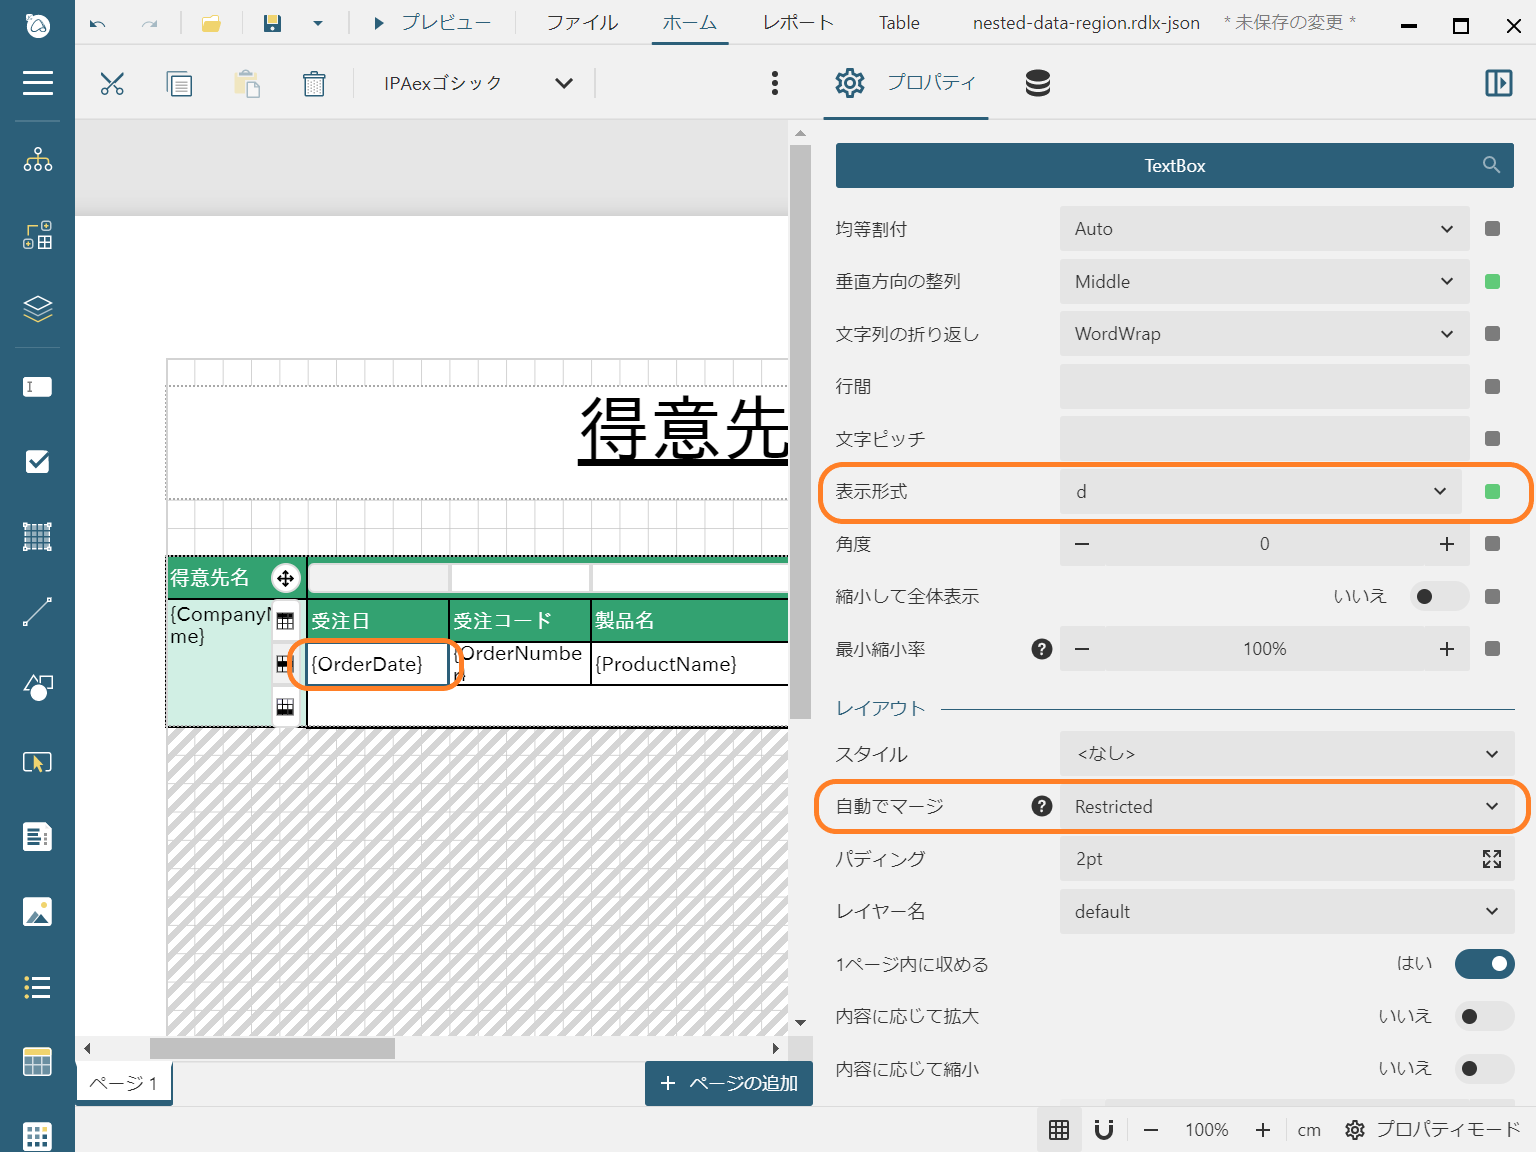1536x1152 pixels.
Task: Toggle the 縮小して全体表示 switch
Action: (x=1439, y=597)
